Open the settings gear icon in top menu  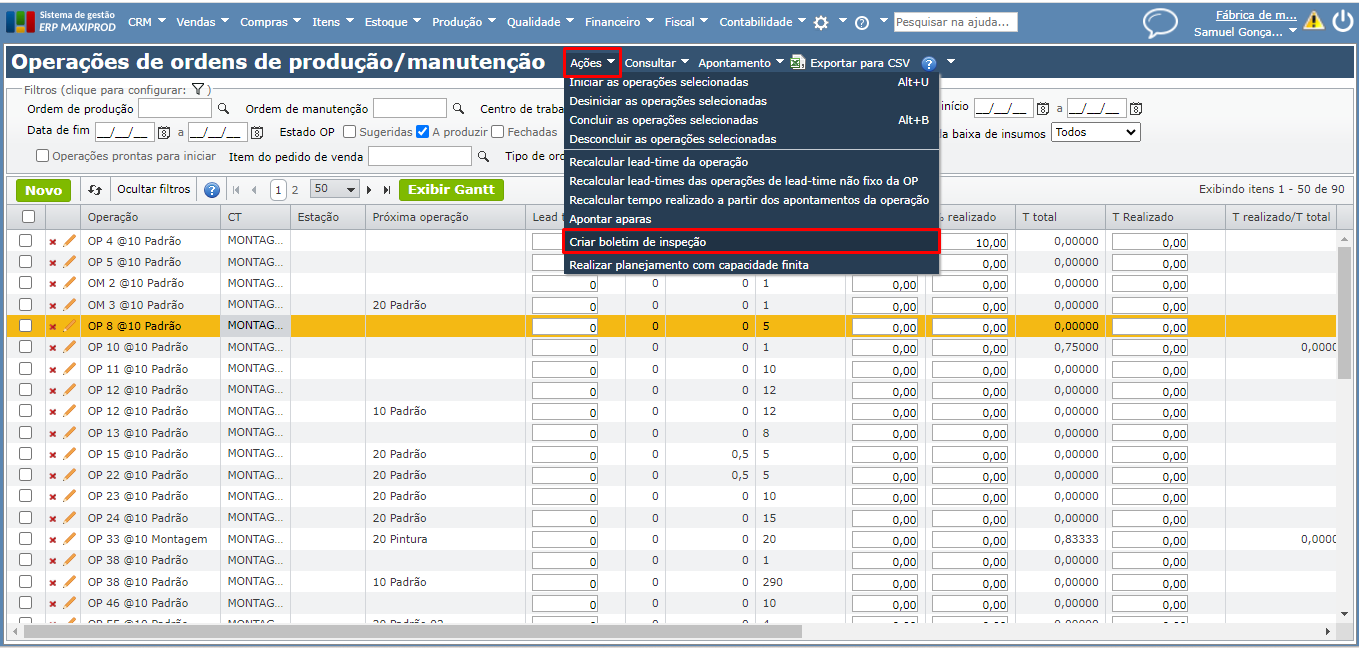click(x=821, y=22)
